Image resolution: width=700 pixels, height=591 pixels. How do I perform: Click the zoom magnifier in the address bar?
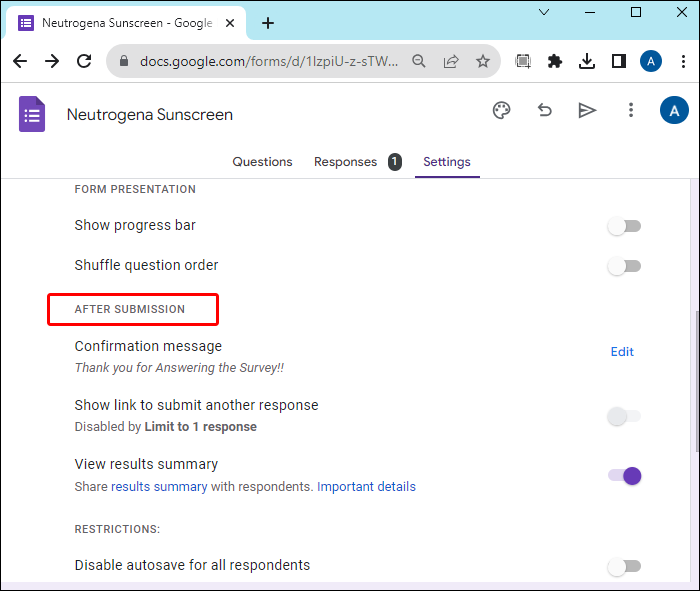pyautogui.click(x=419, y=61)
